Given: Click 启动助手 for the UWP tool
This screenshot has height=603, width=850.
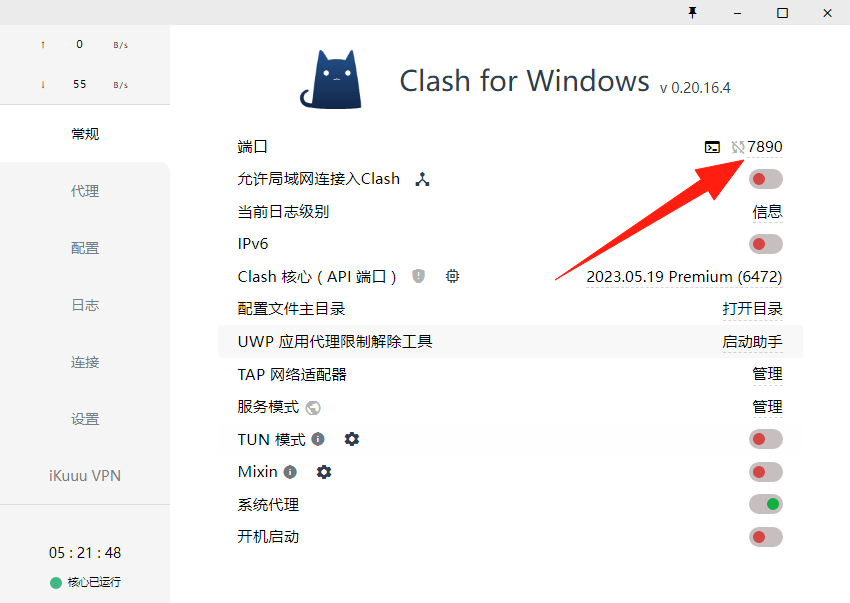Looking at the screenshot, I should click(x=752, y=342).
